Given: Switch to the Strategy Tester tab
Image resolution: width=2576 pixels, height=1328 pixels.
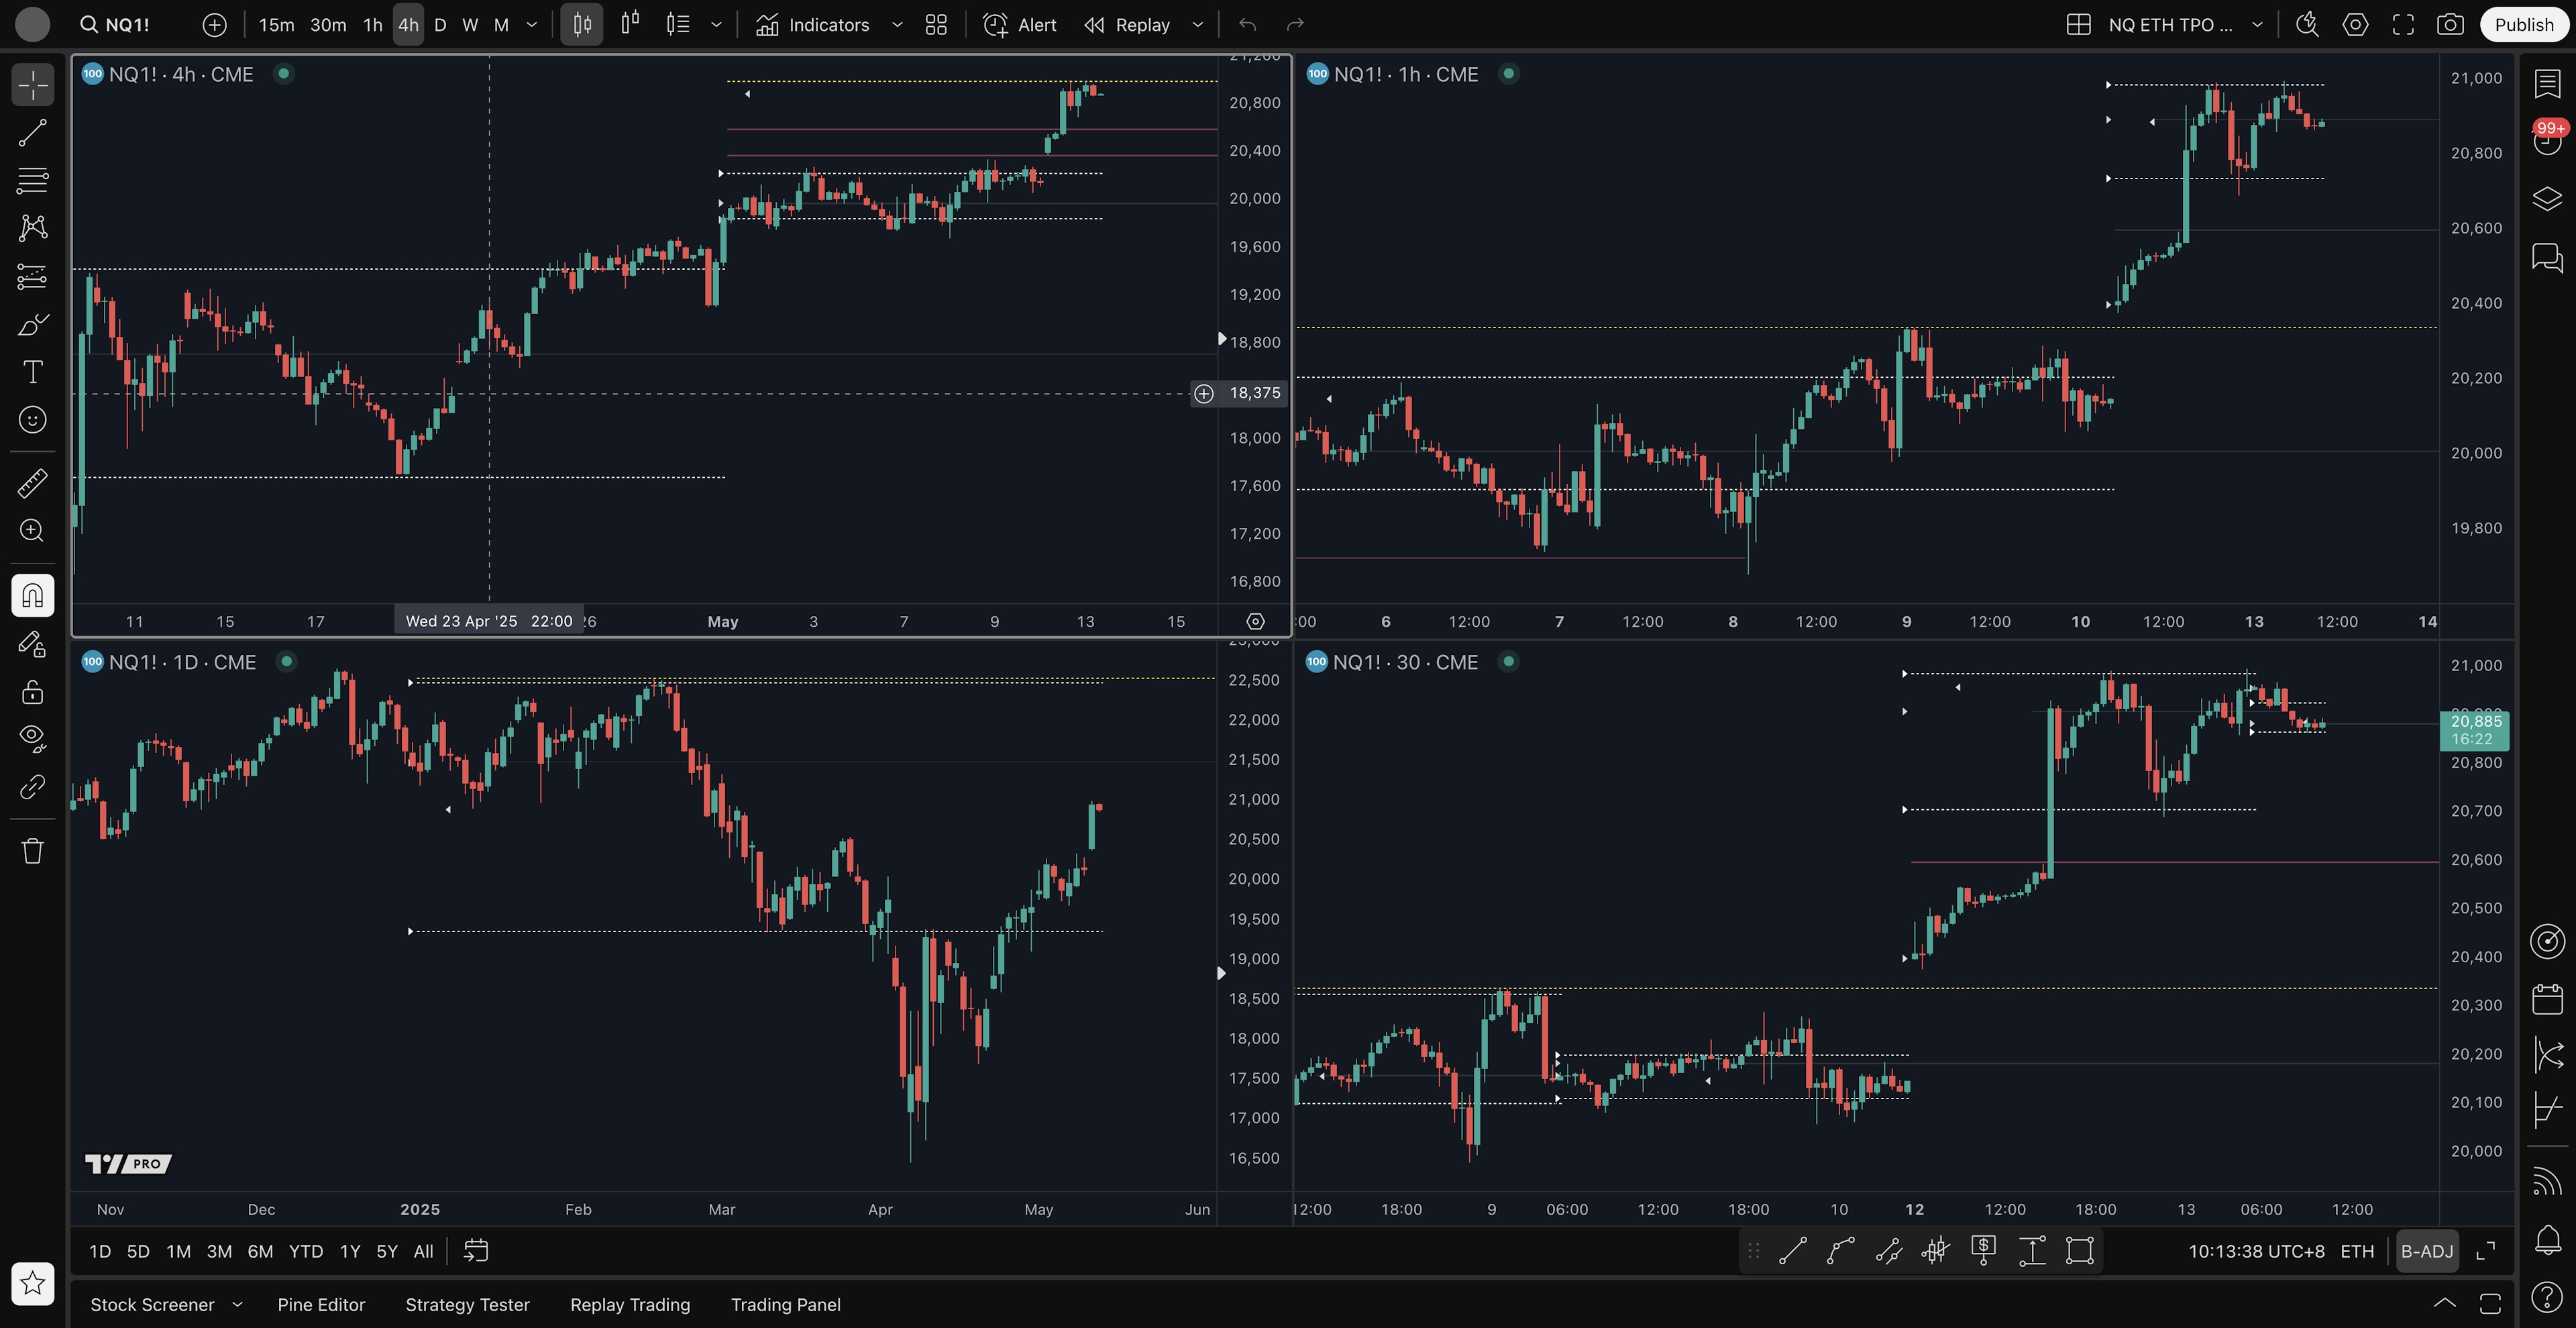Looking at the screenshot, I should point(467,1304).
